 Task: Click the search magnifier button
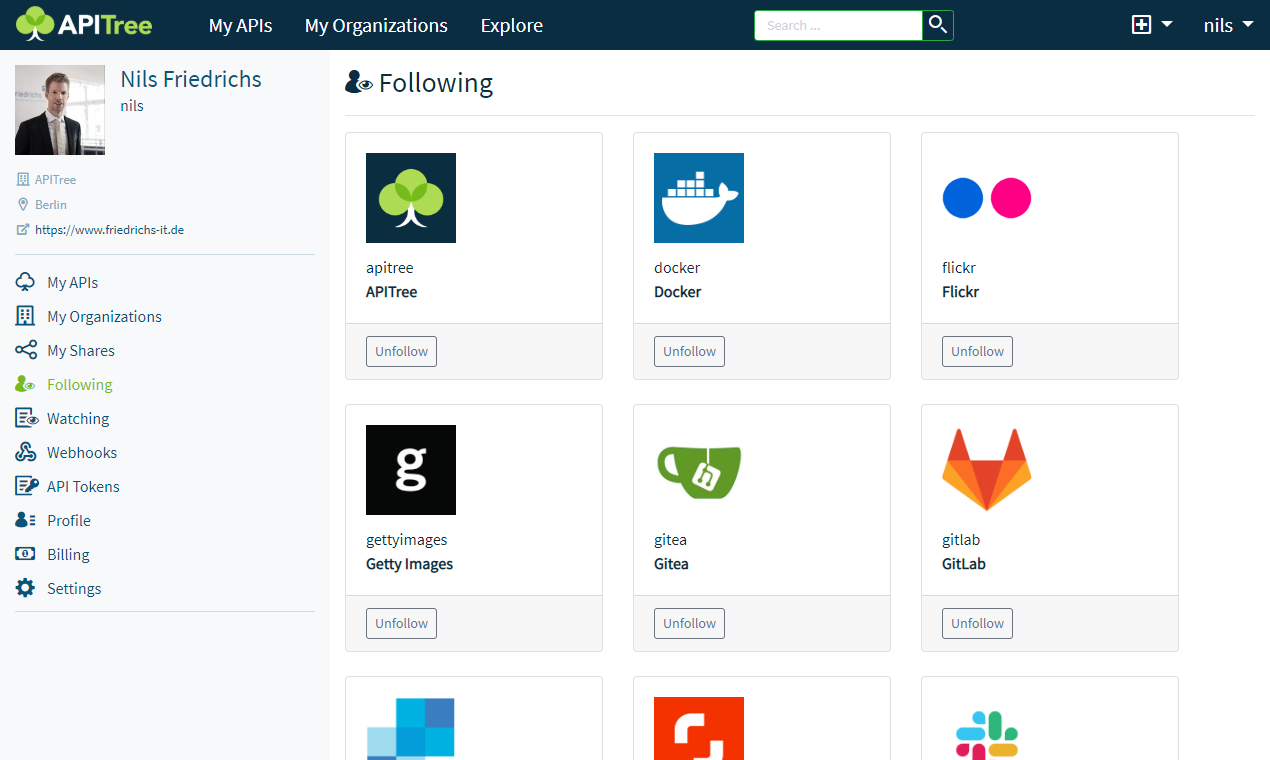(x=938, y=25)
